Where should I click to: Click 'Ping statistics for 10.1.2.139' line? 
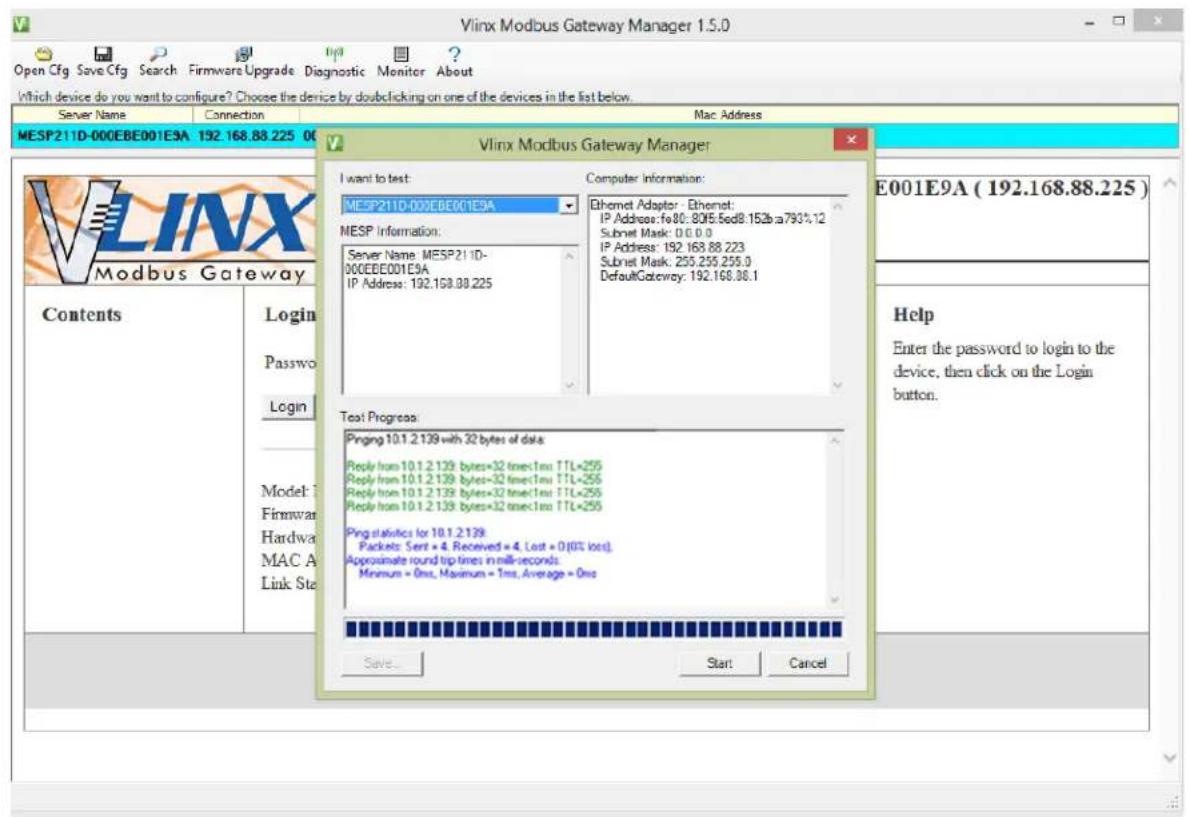click(x=416, y=533)
